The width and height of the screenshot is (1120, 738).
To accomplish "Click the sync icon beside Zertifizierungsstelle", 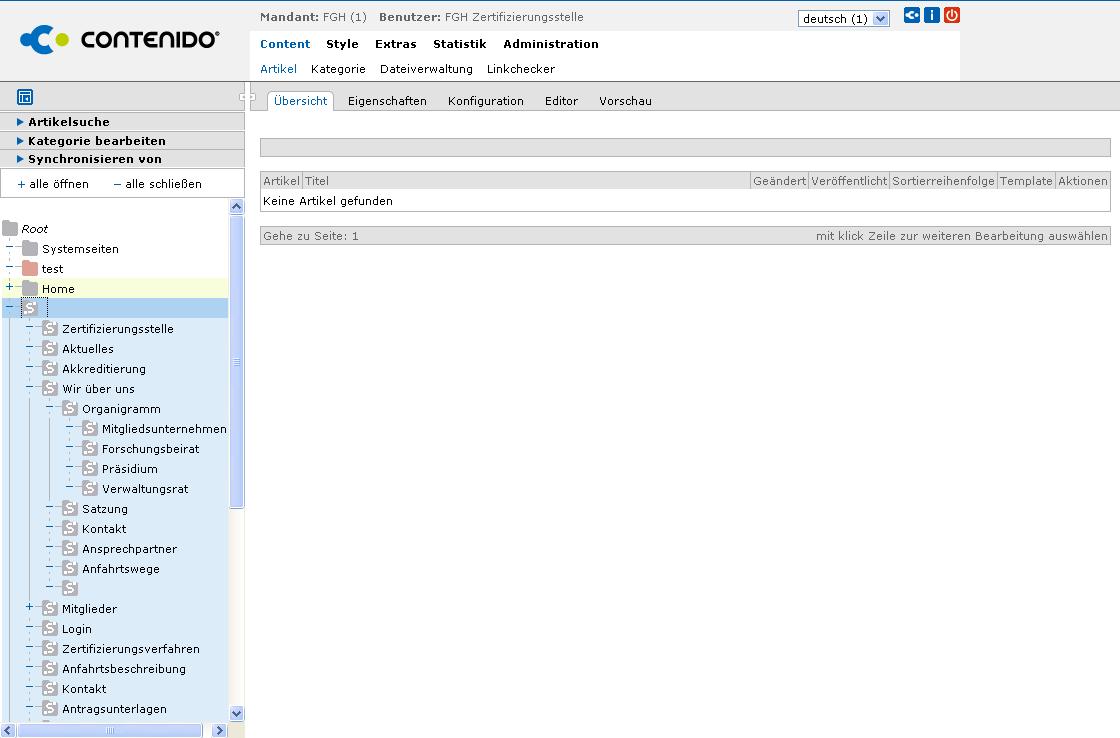I will [x=50, y=329].
